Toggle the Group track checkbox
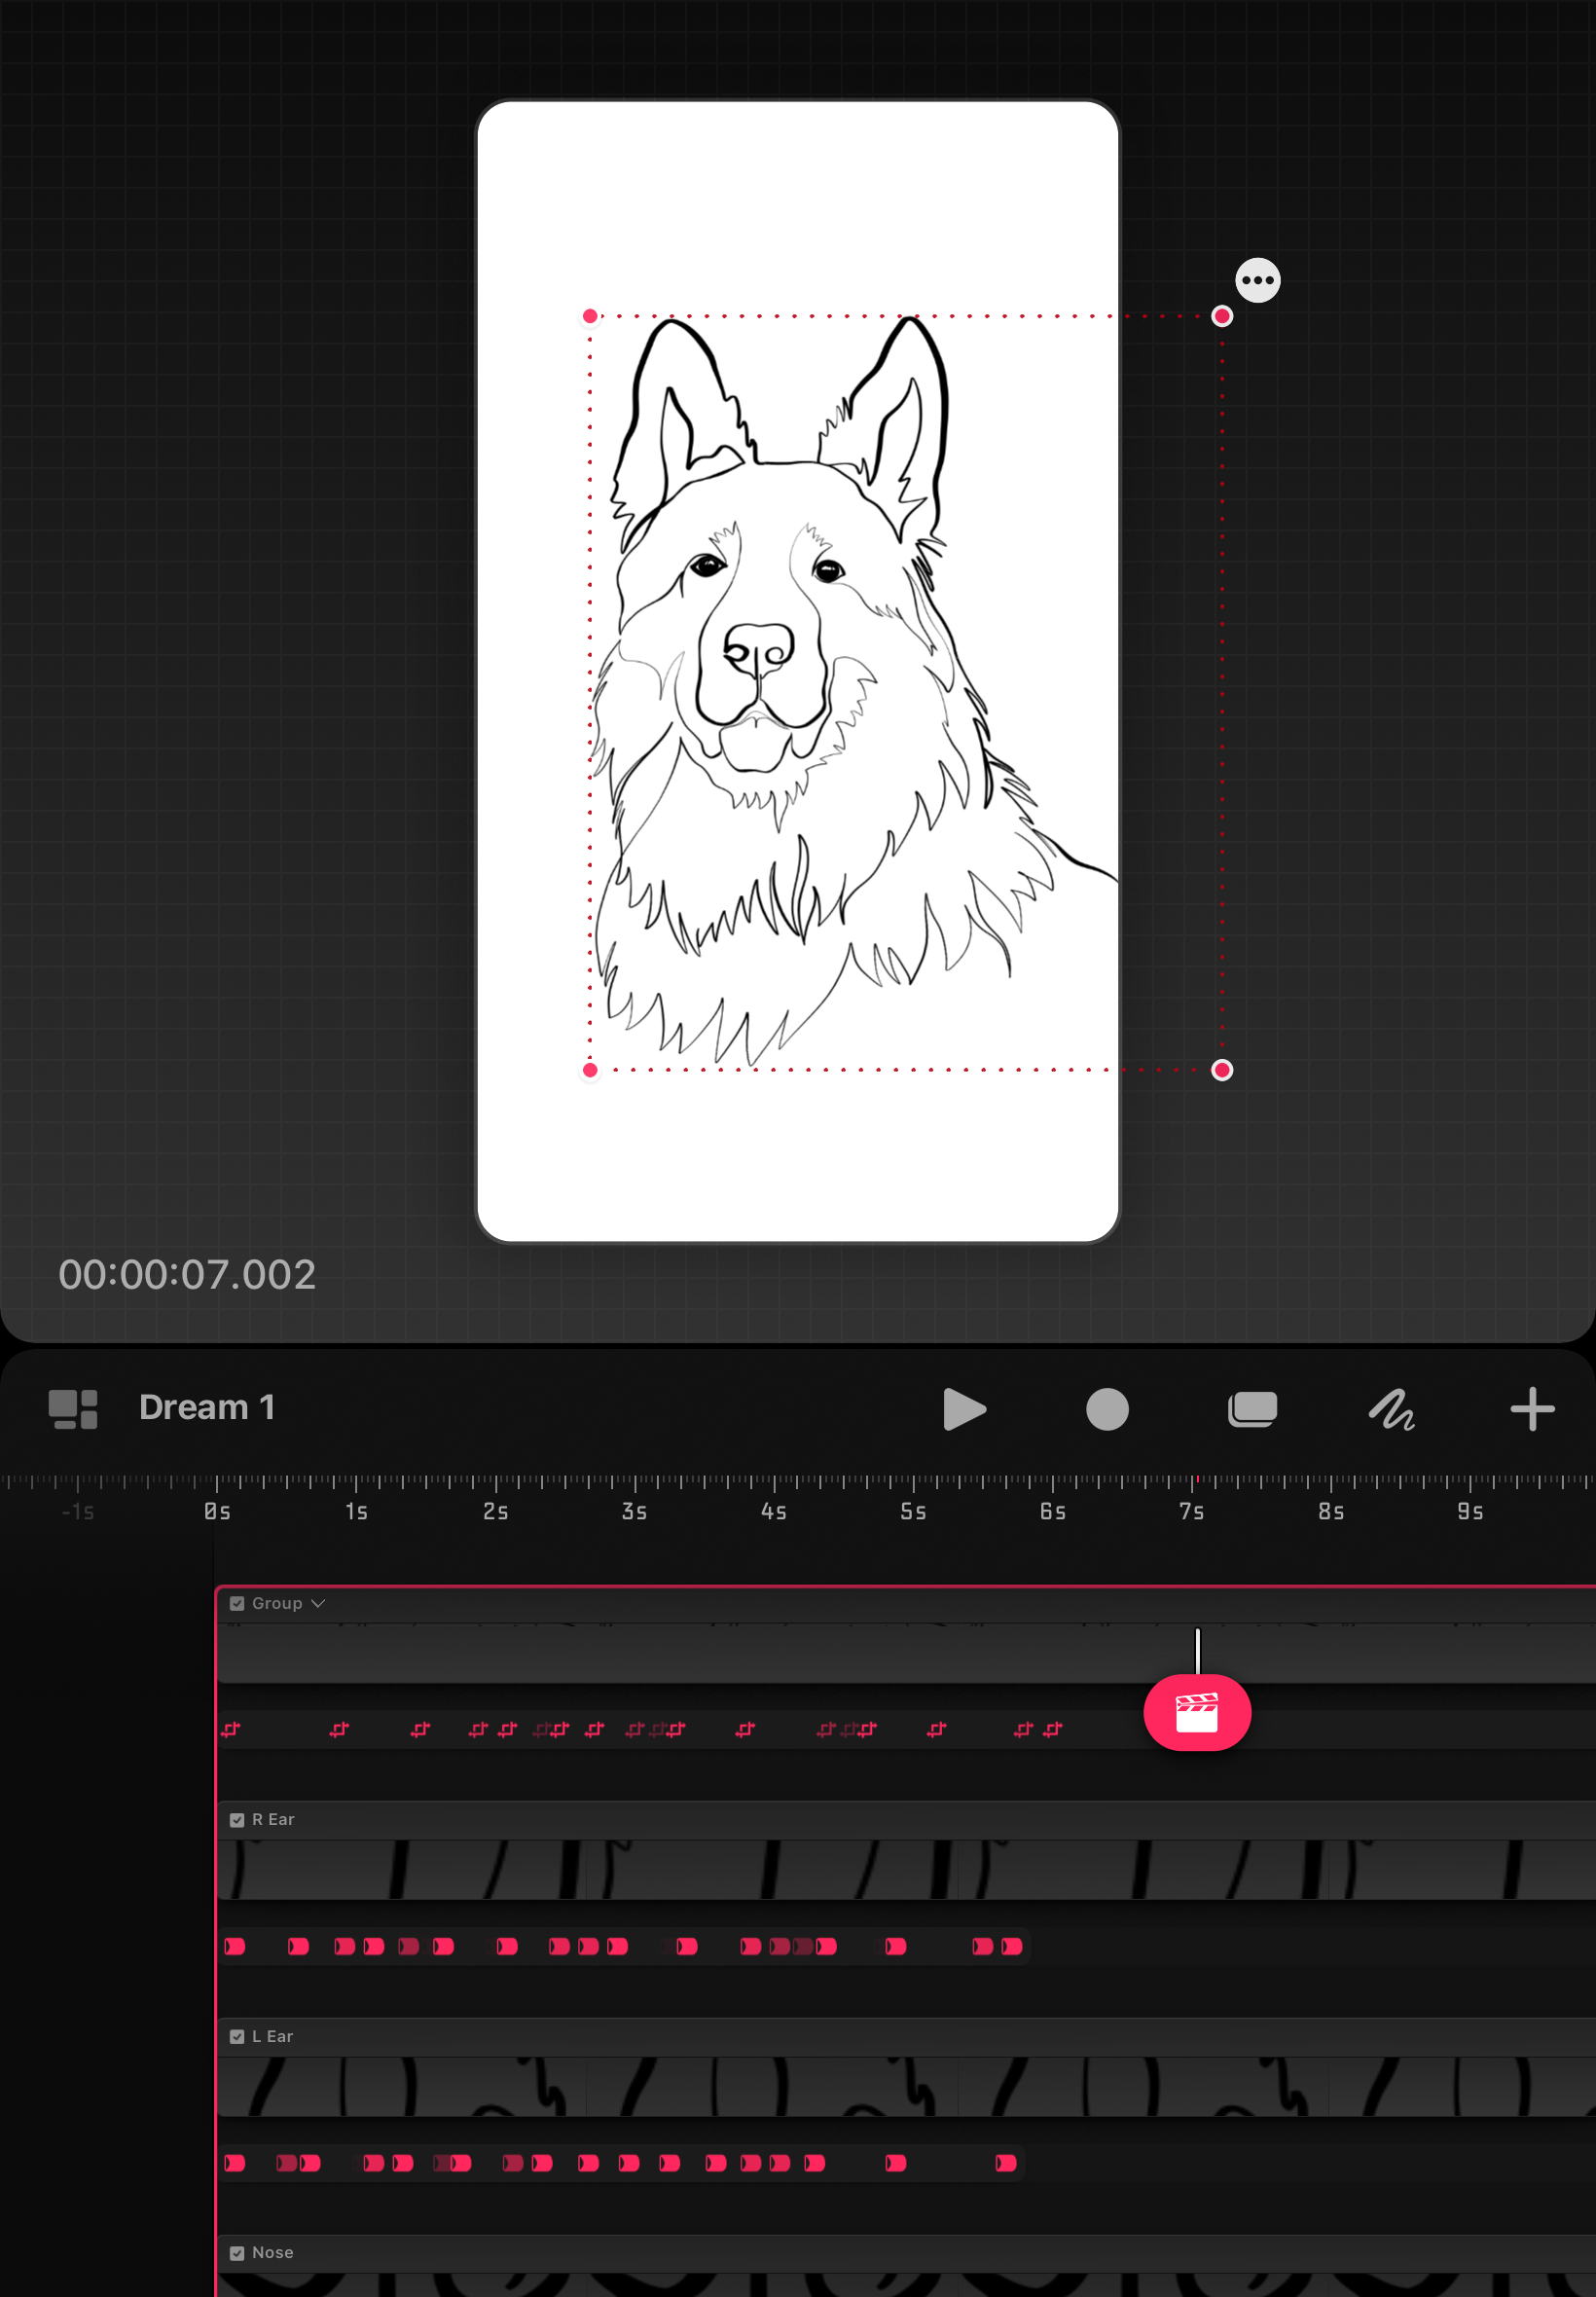Screen dimensions: 1596x2297 coord(237,1603)
